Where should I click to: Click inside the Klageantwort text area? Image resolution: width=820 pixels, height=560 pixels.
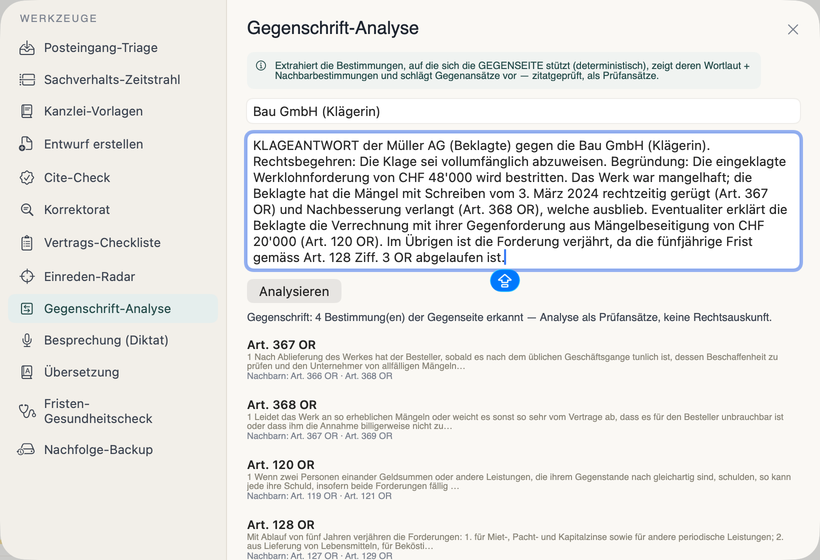click(523, 201)
